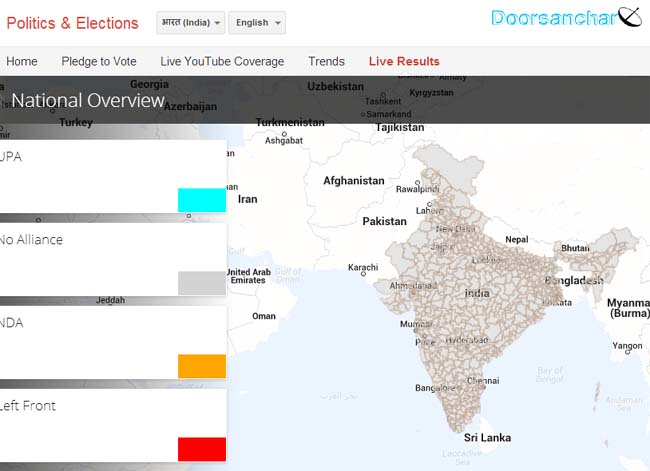The image size is (650, 471).
Task: Click the red Left Front swatch
Action: coord(202,449)
